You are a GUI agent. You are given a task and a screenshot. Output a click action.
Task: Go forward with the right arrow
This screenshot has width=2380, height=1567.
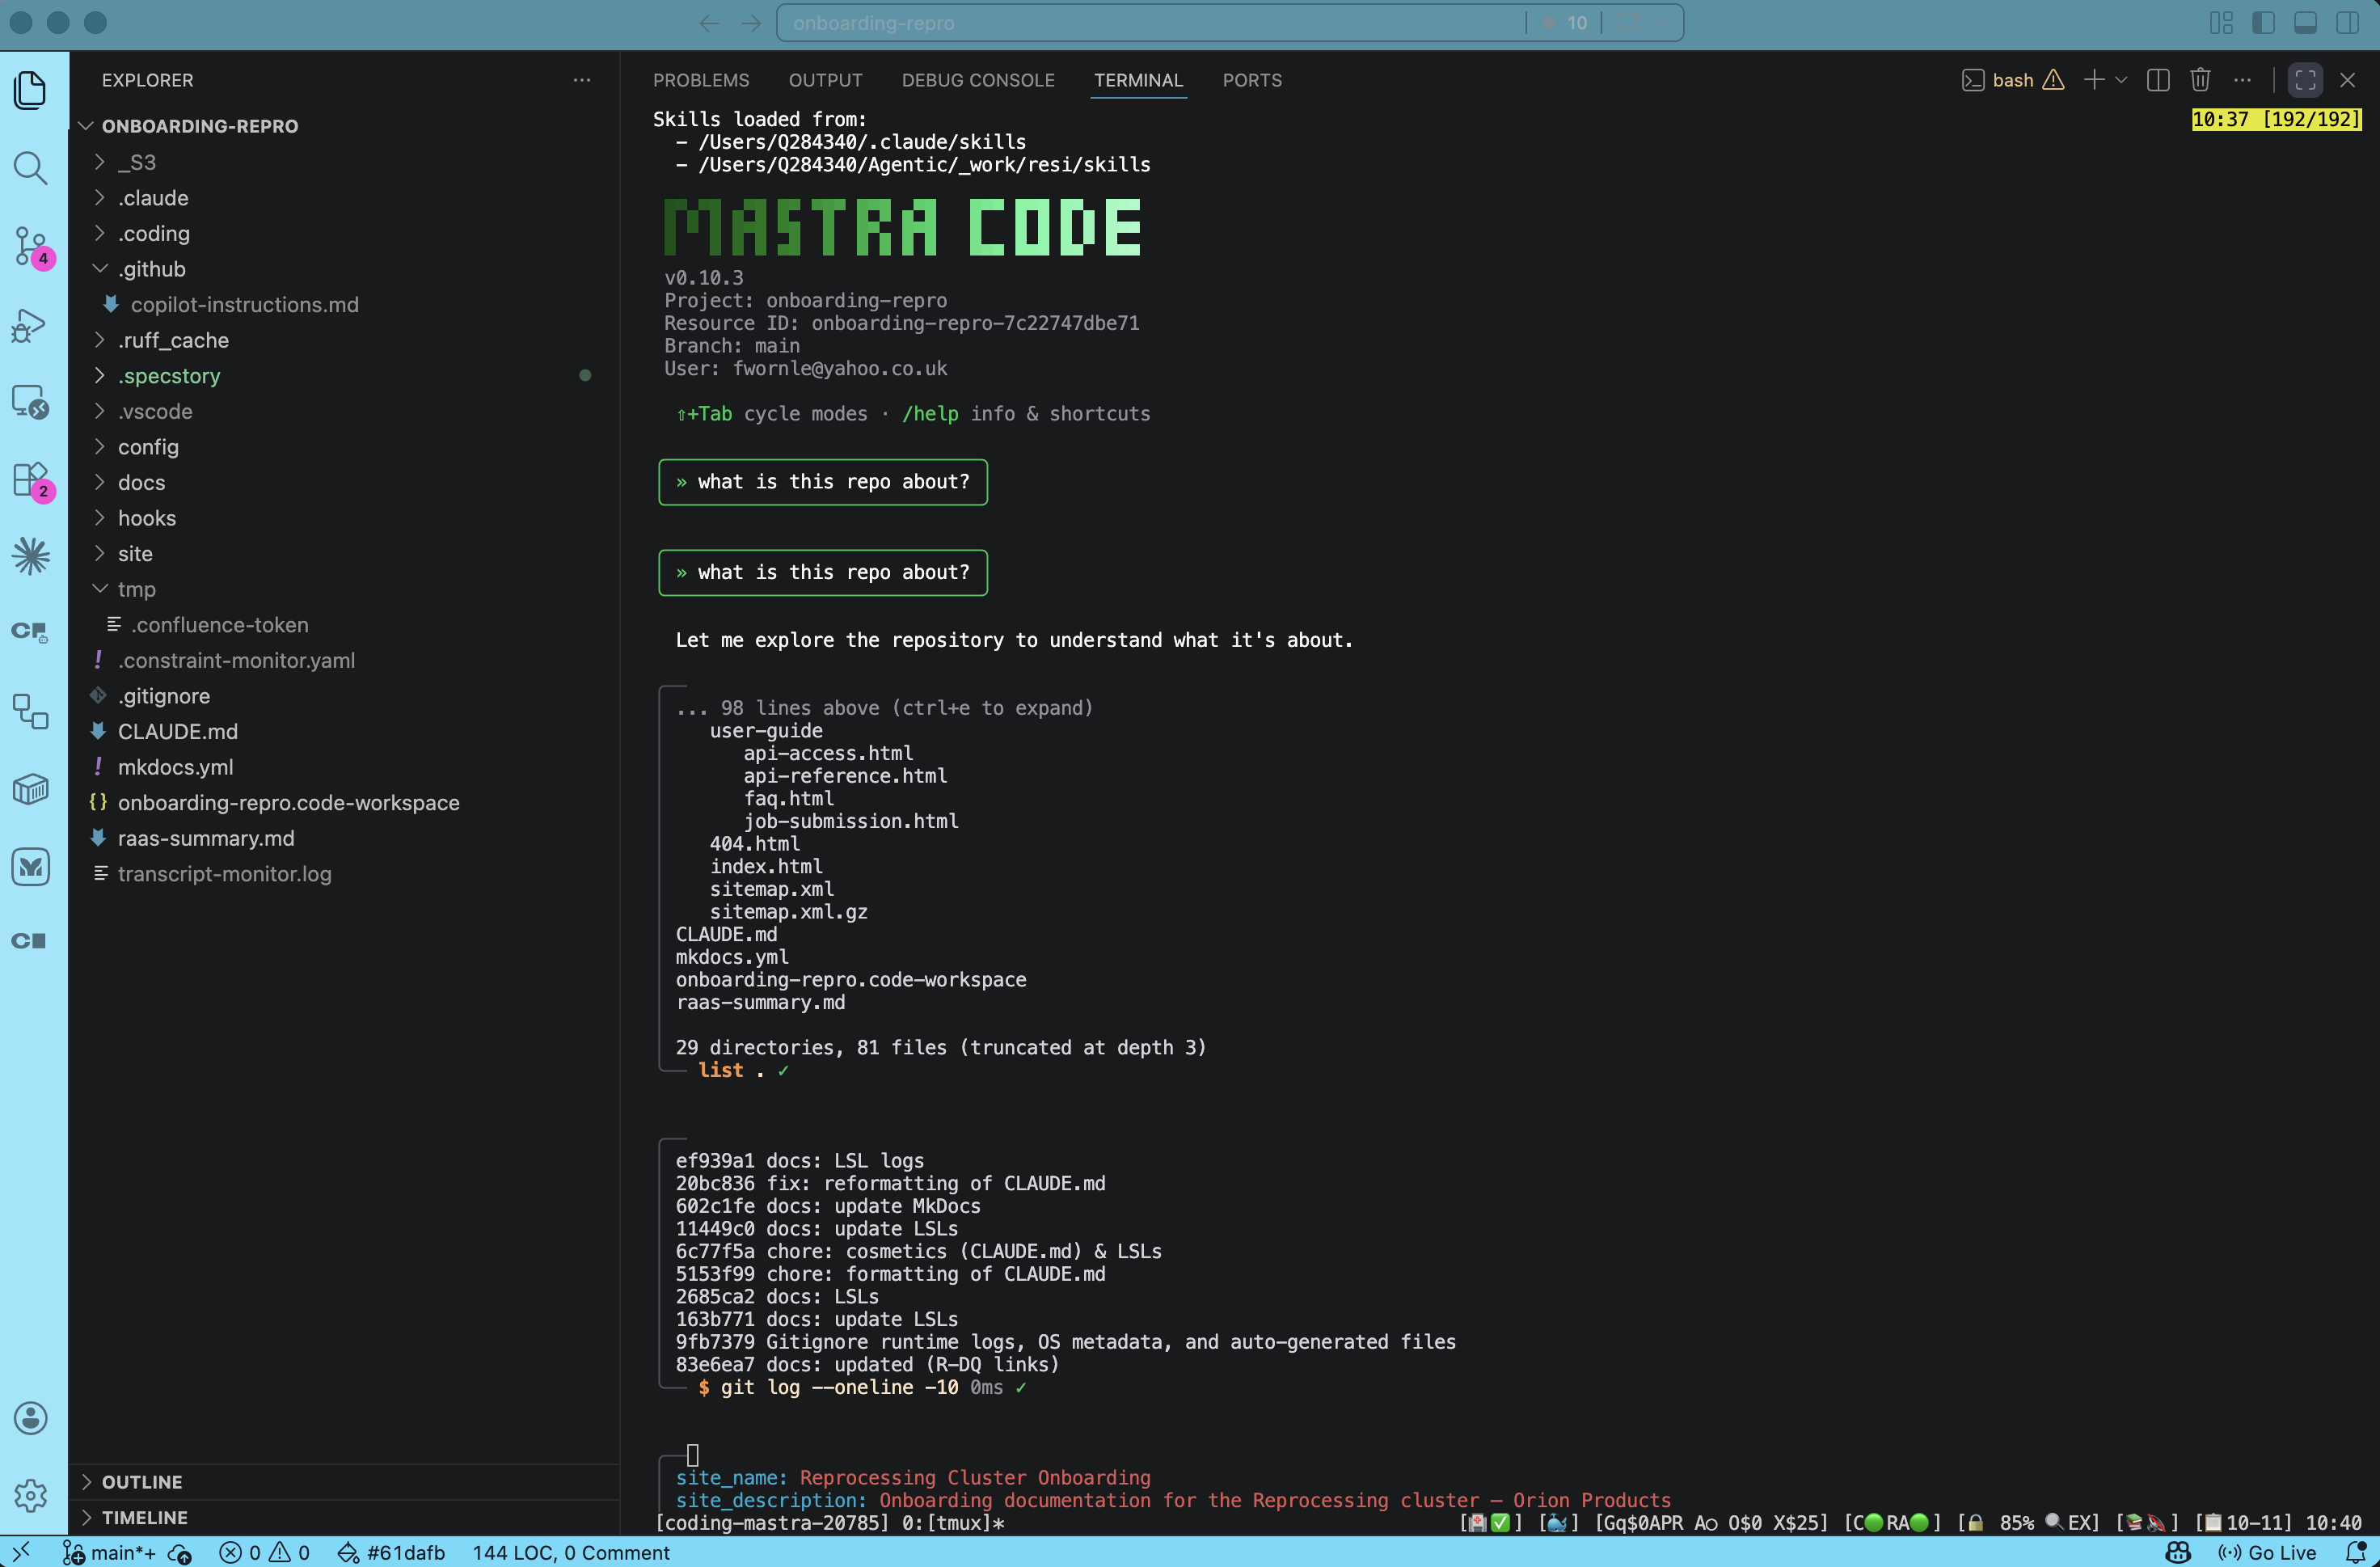tap(752, 23)
